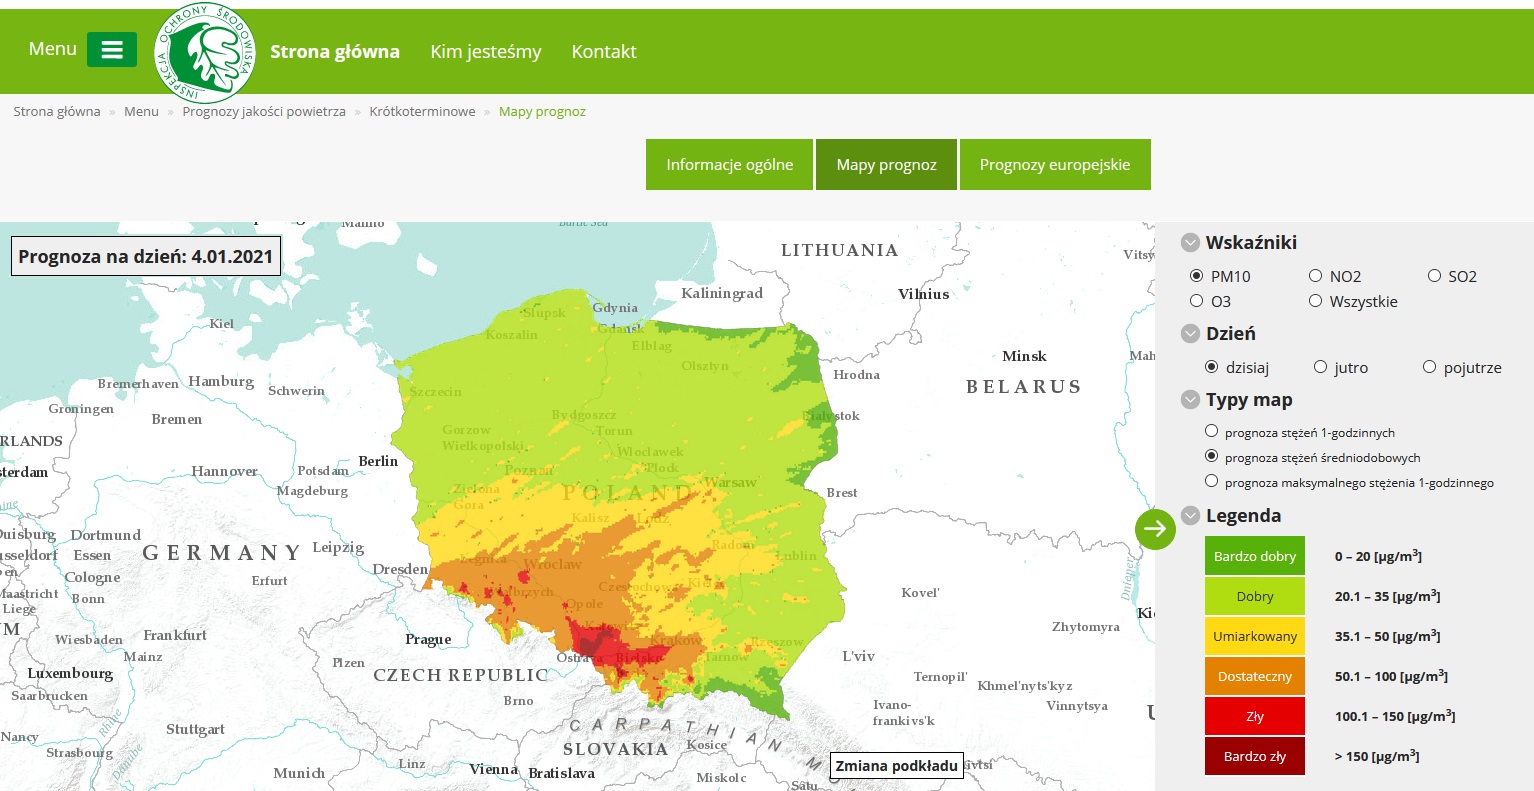
Task: Open the Informacje ogólne tab
Action: tap(730, 164)
